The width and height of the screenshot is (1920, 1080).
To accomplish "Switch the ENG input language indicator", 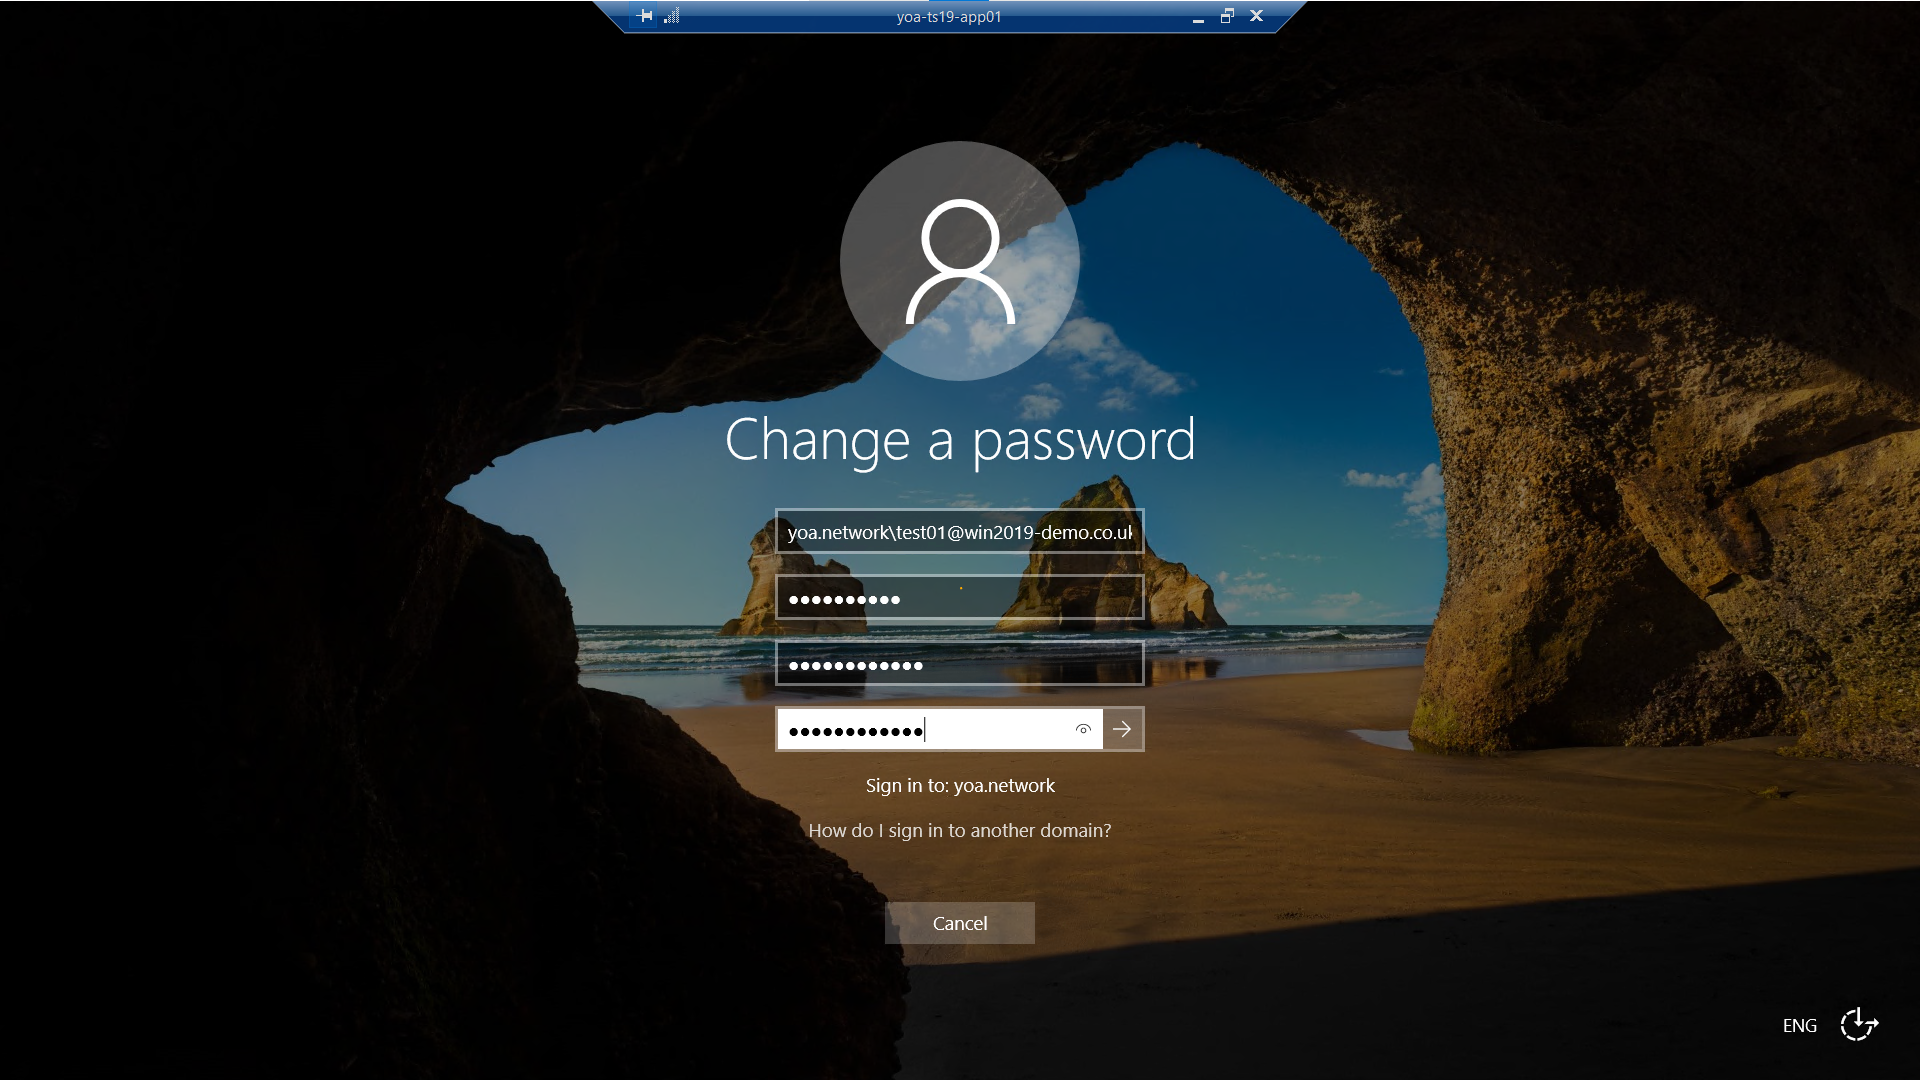I will point(1799,1026).
